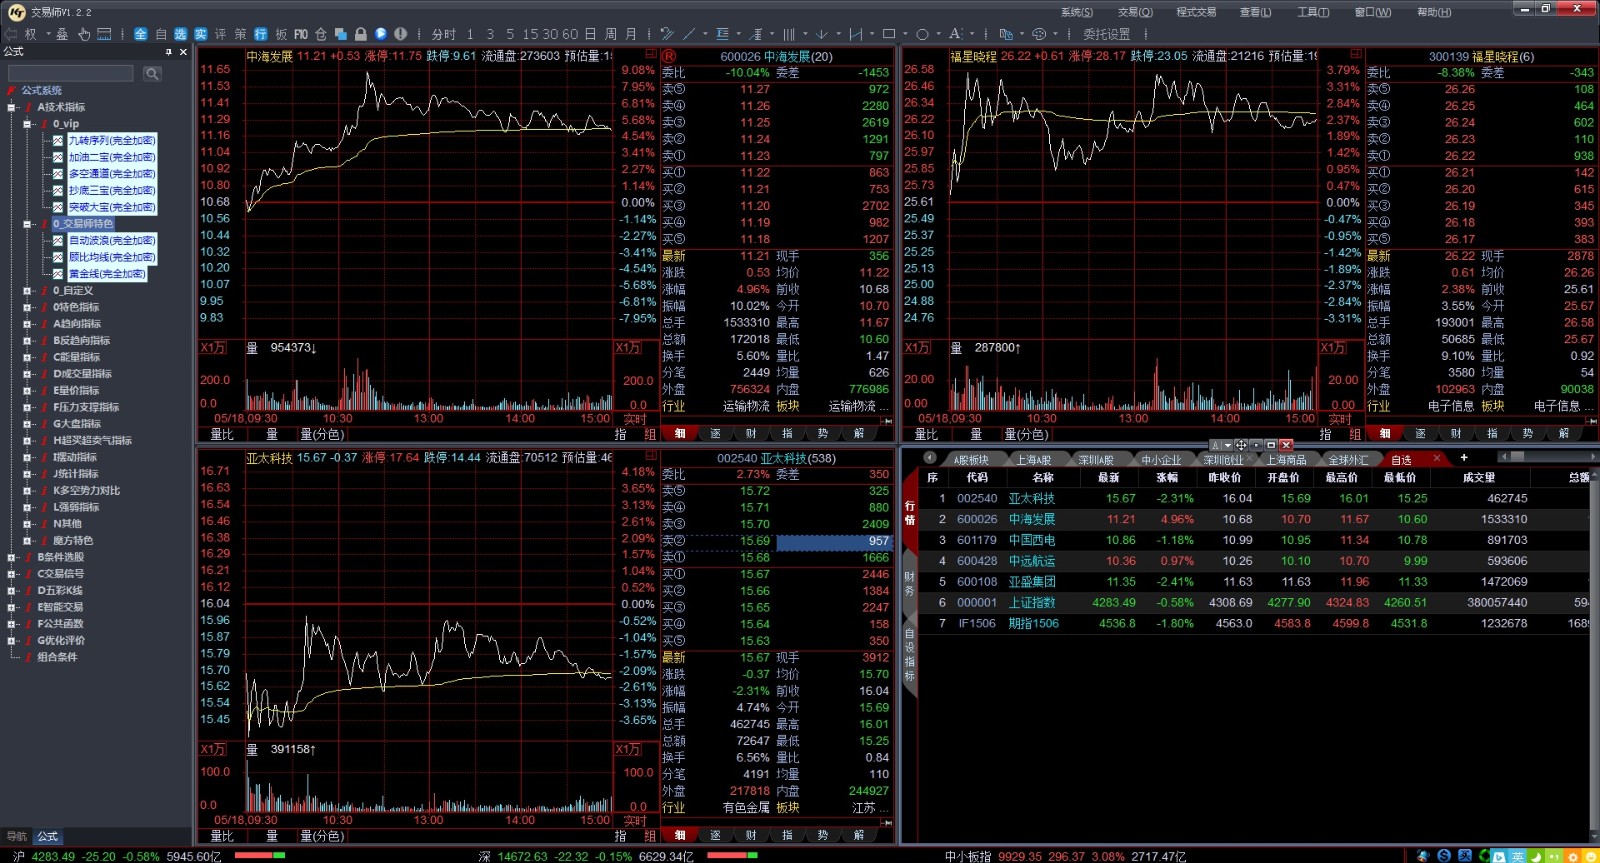The image size is (1600, 863).
Task: Collapse the 0_vip tree node
Action: click(28, 124)
